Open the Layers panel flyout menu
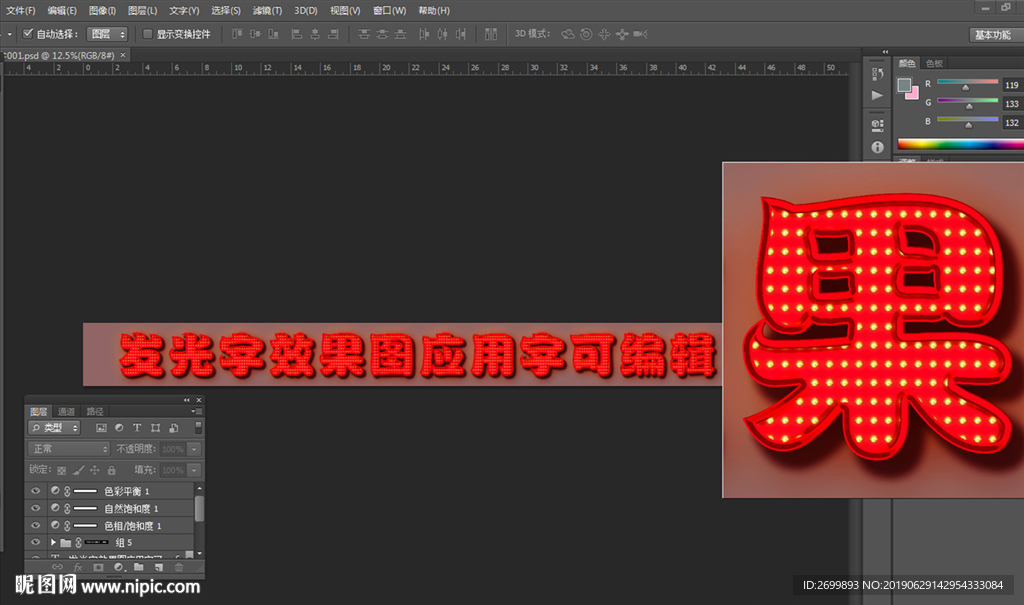 (196, 412)
